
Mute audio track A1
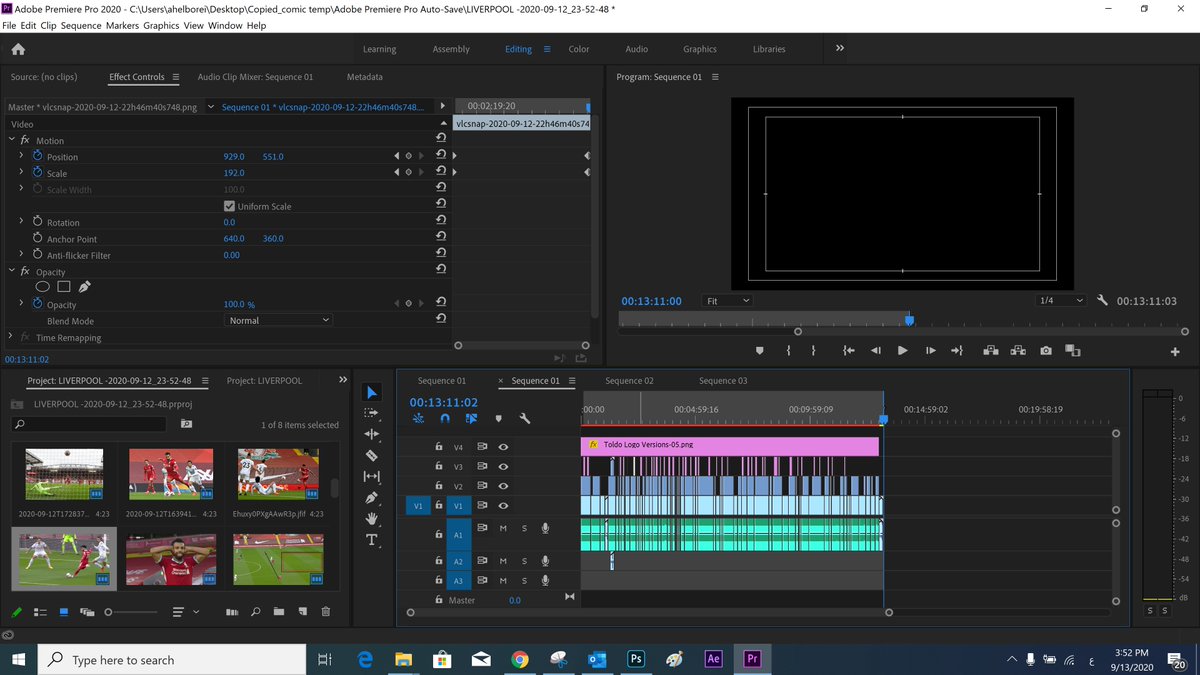pos(503,528)
